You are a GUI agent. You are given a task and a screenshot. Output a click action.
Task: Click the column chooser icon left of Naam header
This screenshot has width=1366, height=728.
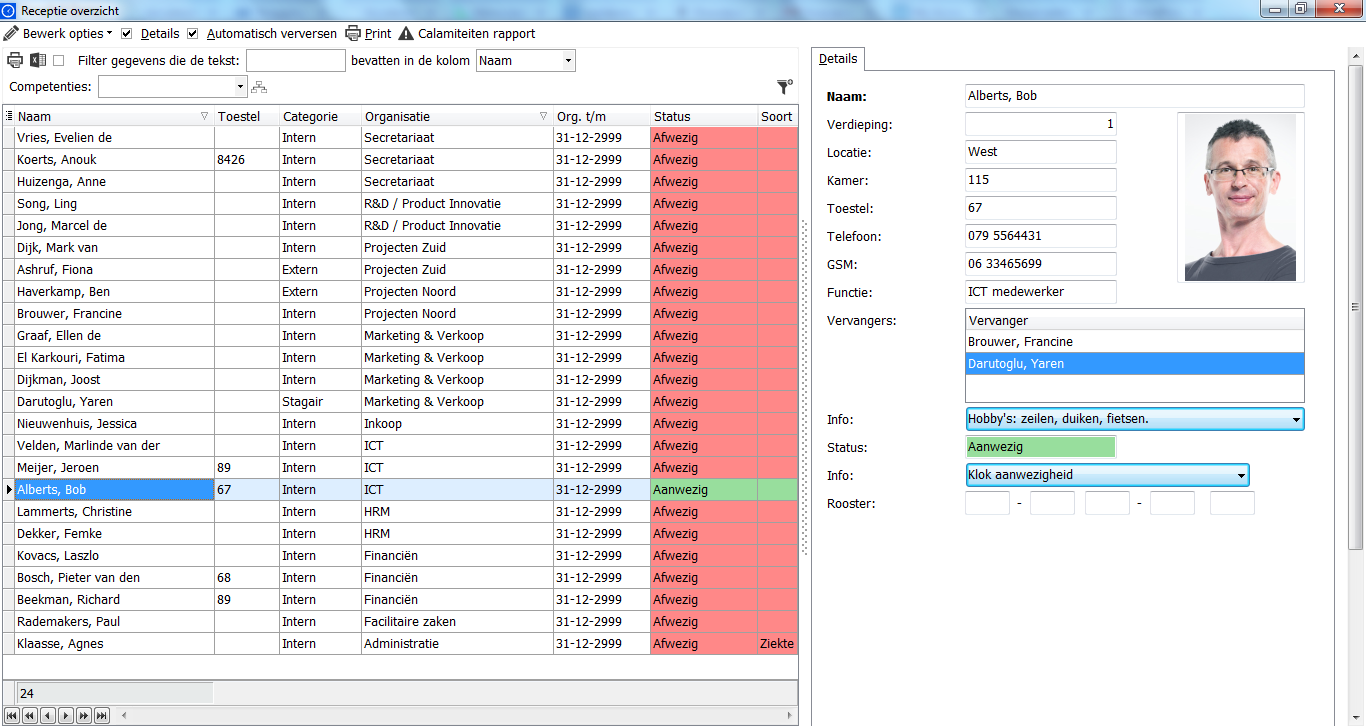click(9, 116)
